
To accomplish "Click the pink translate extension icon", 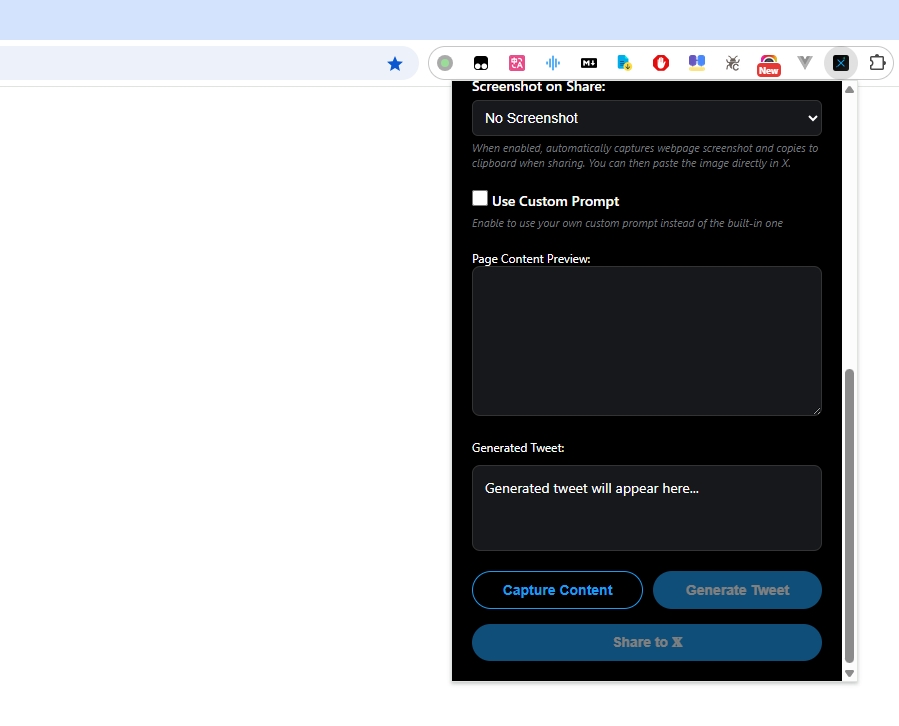I will [516, 62].
